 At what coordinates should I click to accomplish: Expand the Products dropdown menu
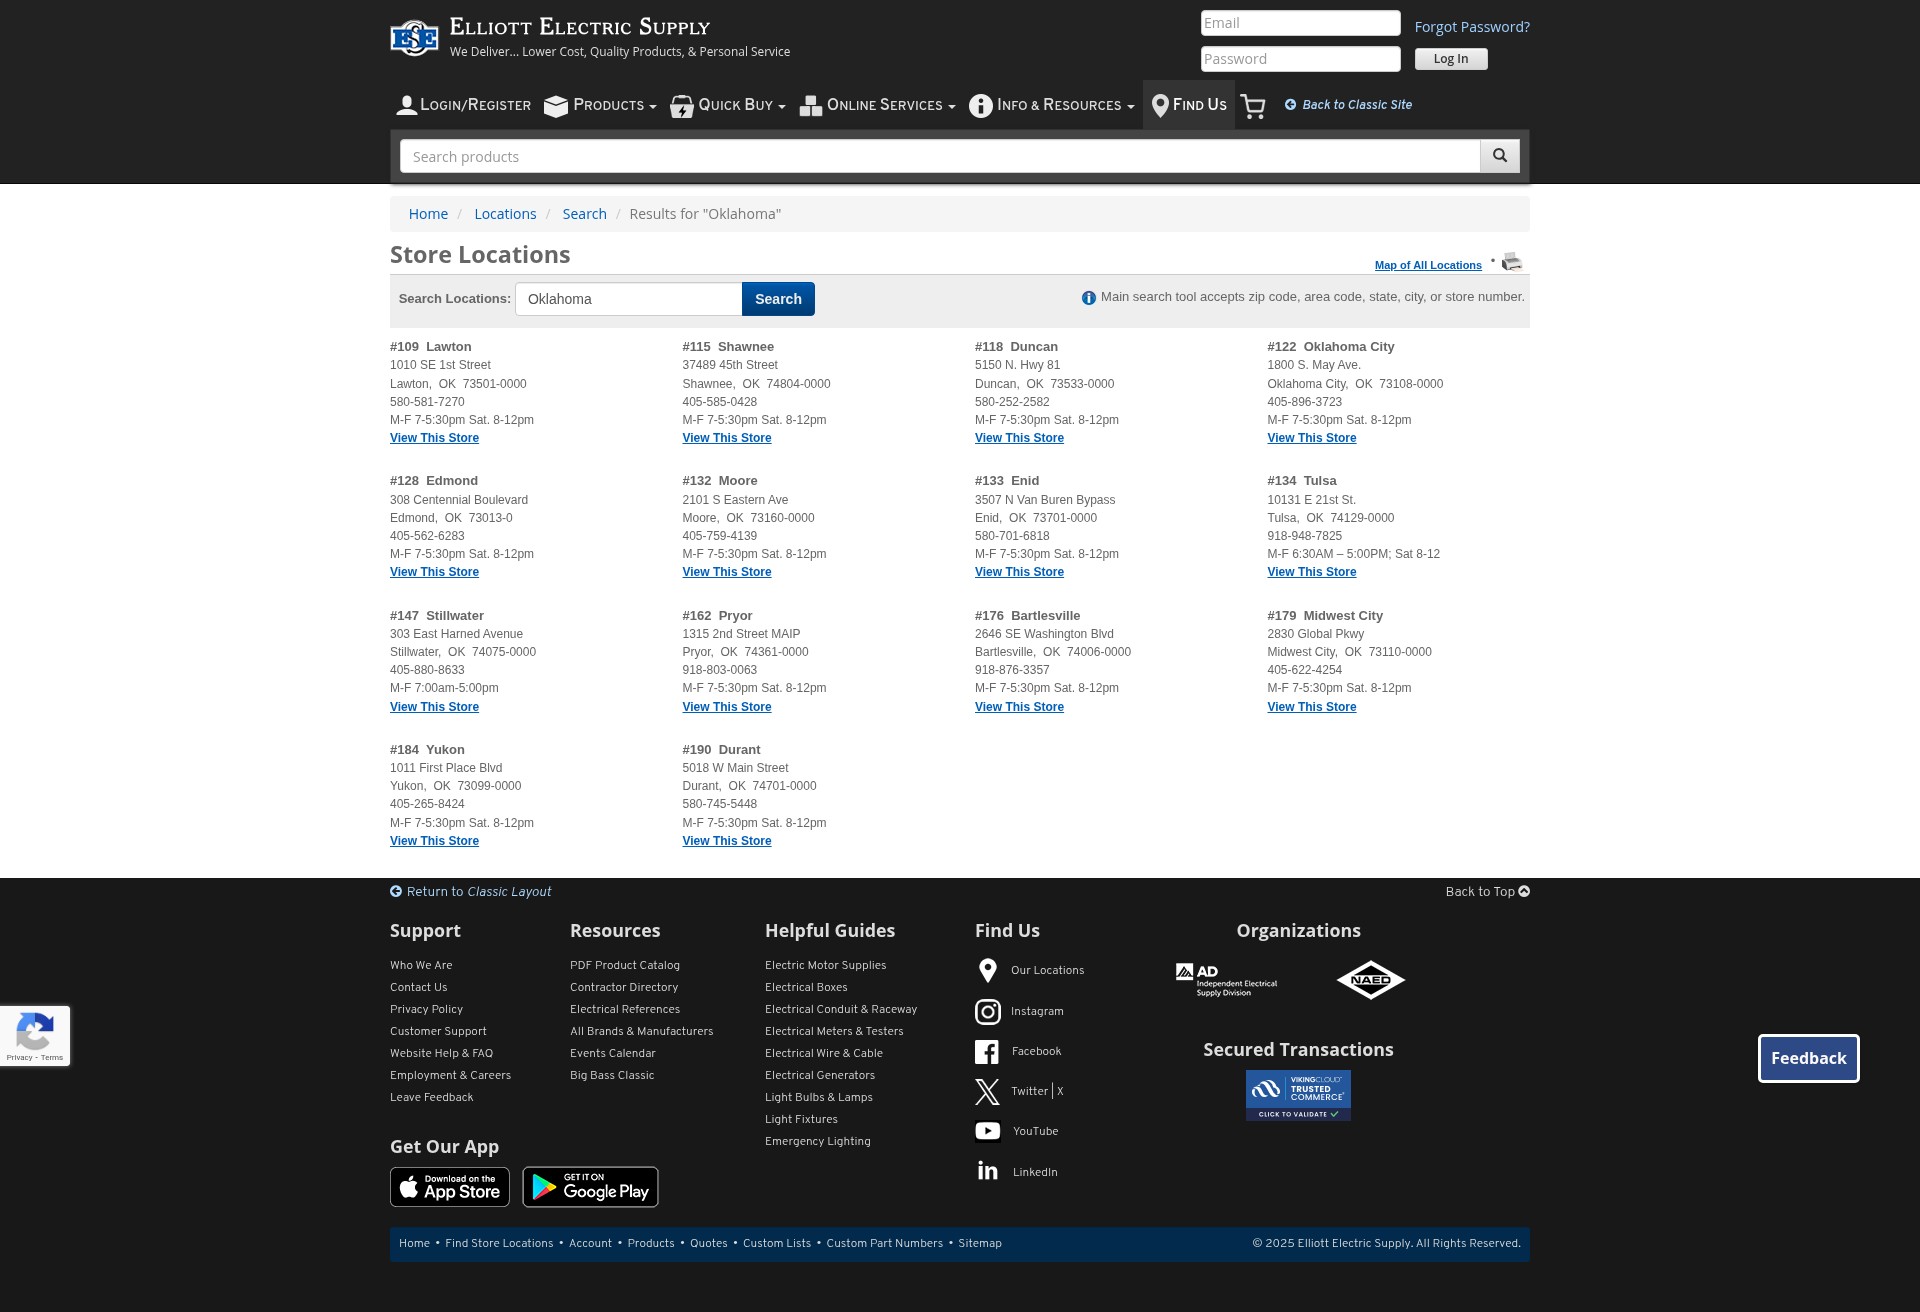pyautogui.click(x=600, y=105)
